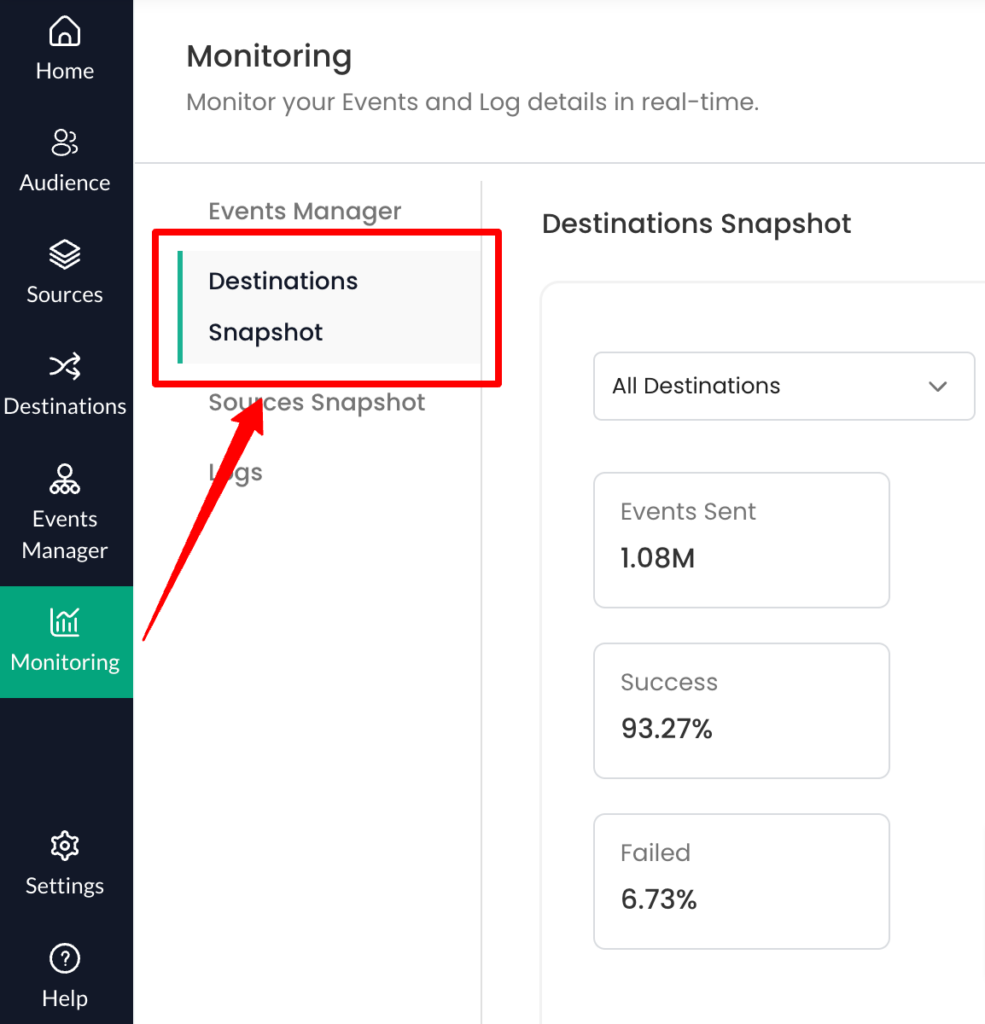Click the dropdown chevron arrow
This screenshot has height=1024, width=985.
[x=938, y=387]
